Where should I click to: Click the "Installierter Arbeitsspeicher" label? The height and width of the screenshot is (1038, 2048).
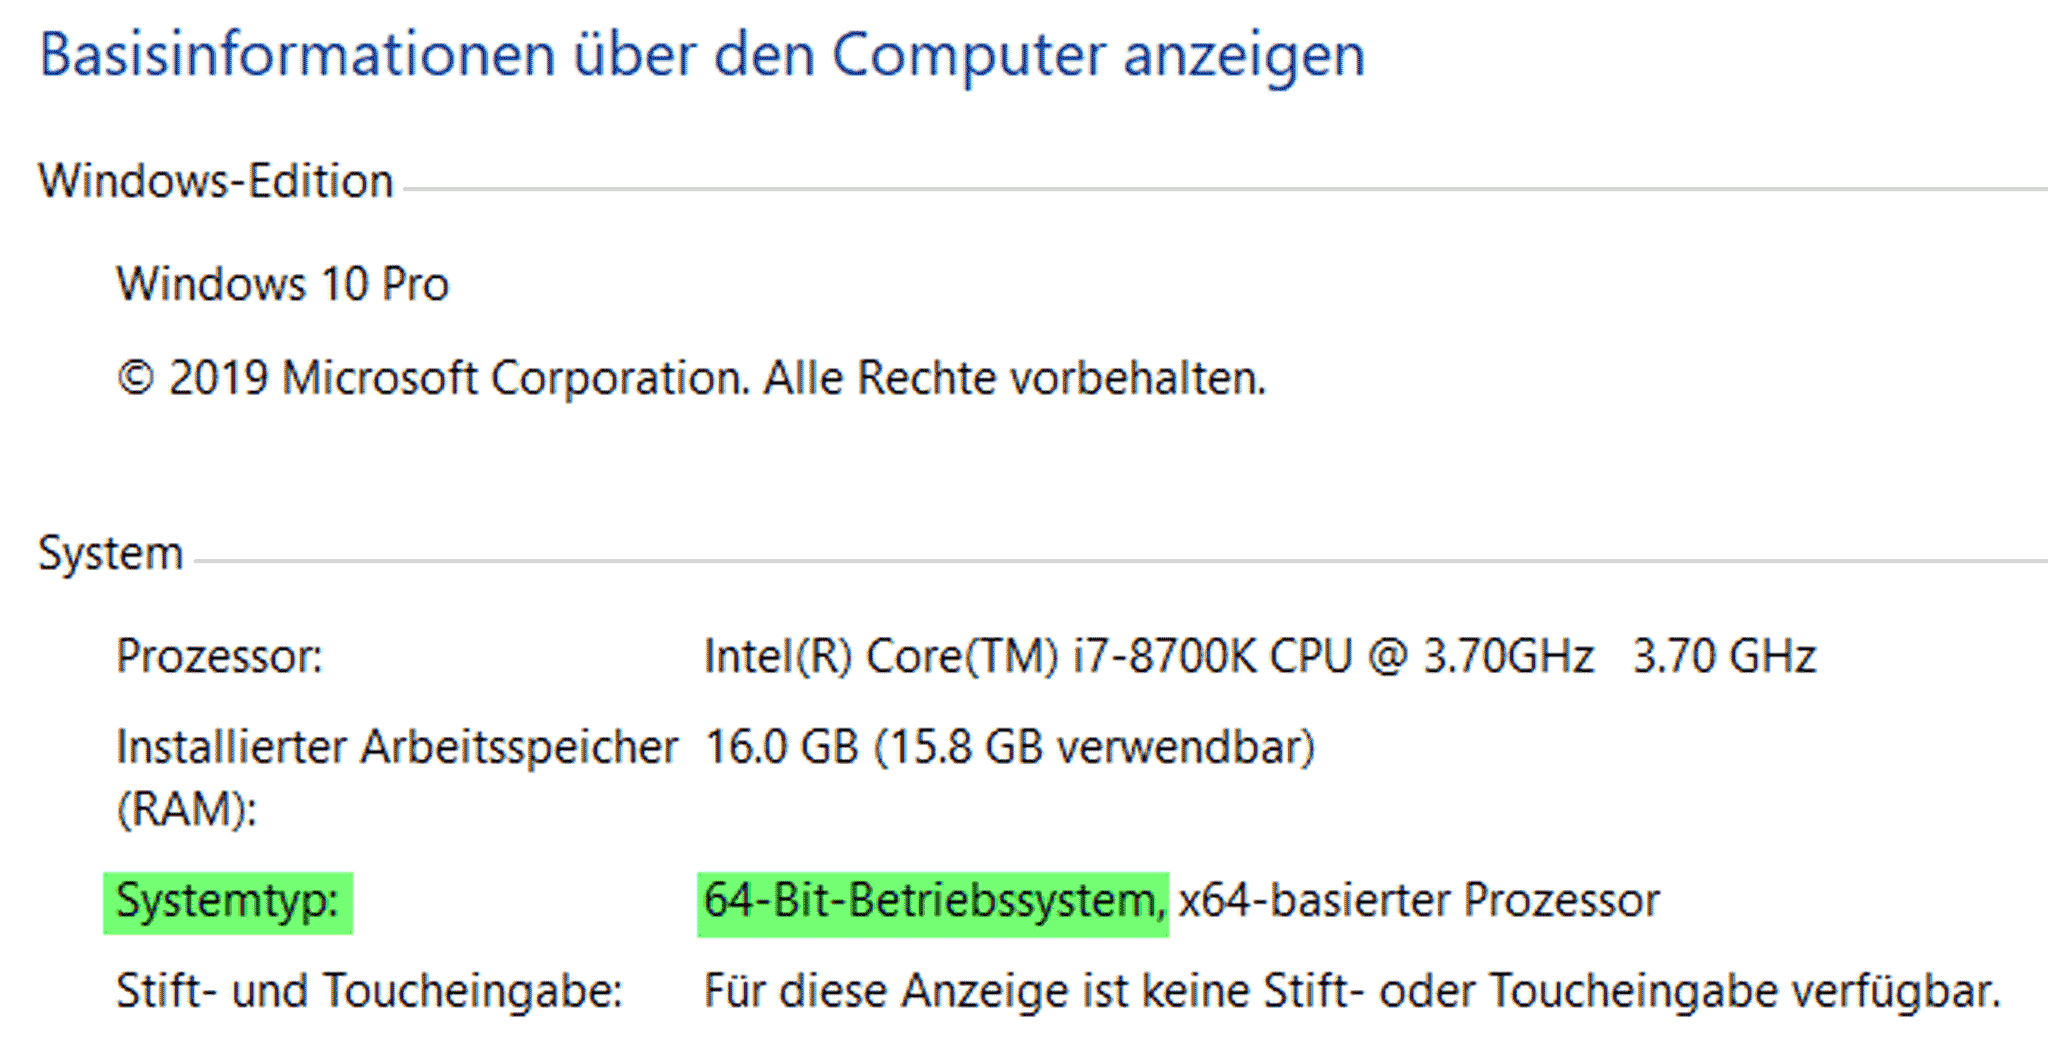click(397, 748)
